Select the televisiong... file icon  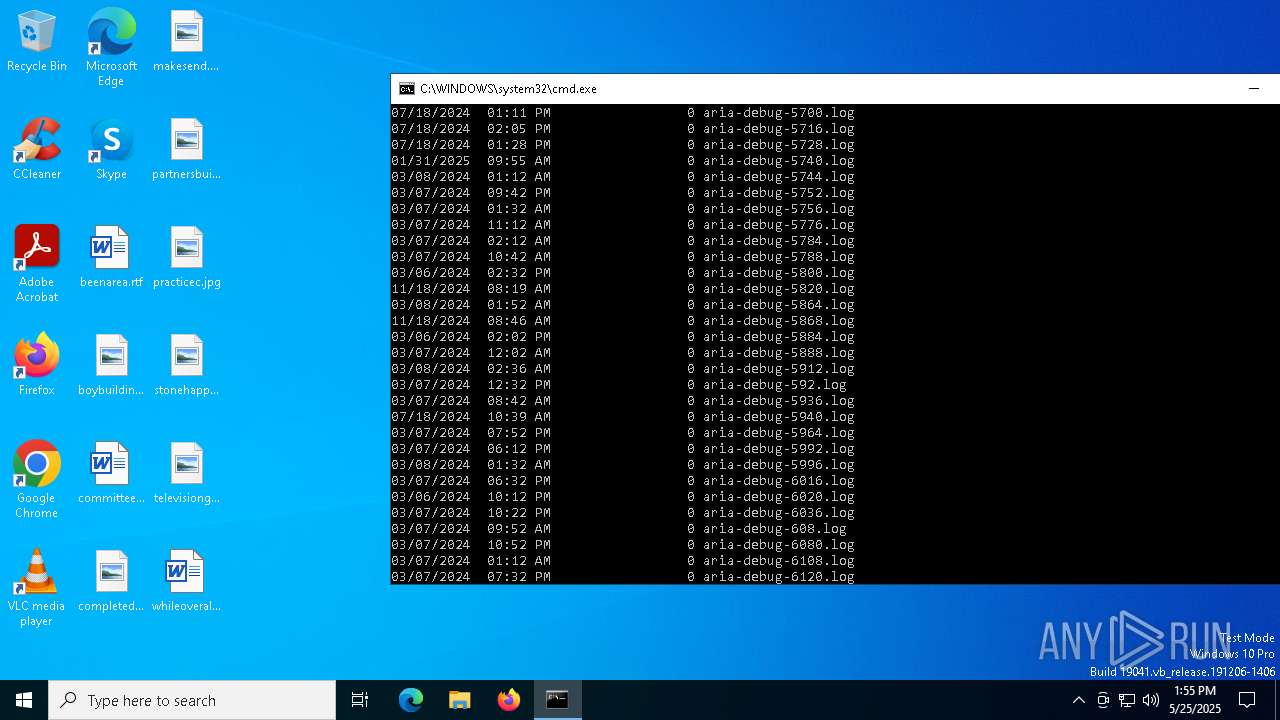(x=186, y=474)
